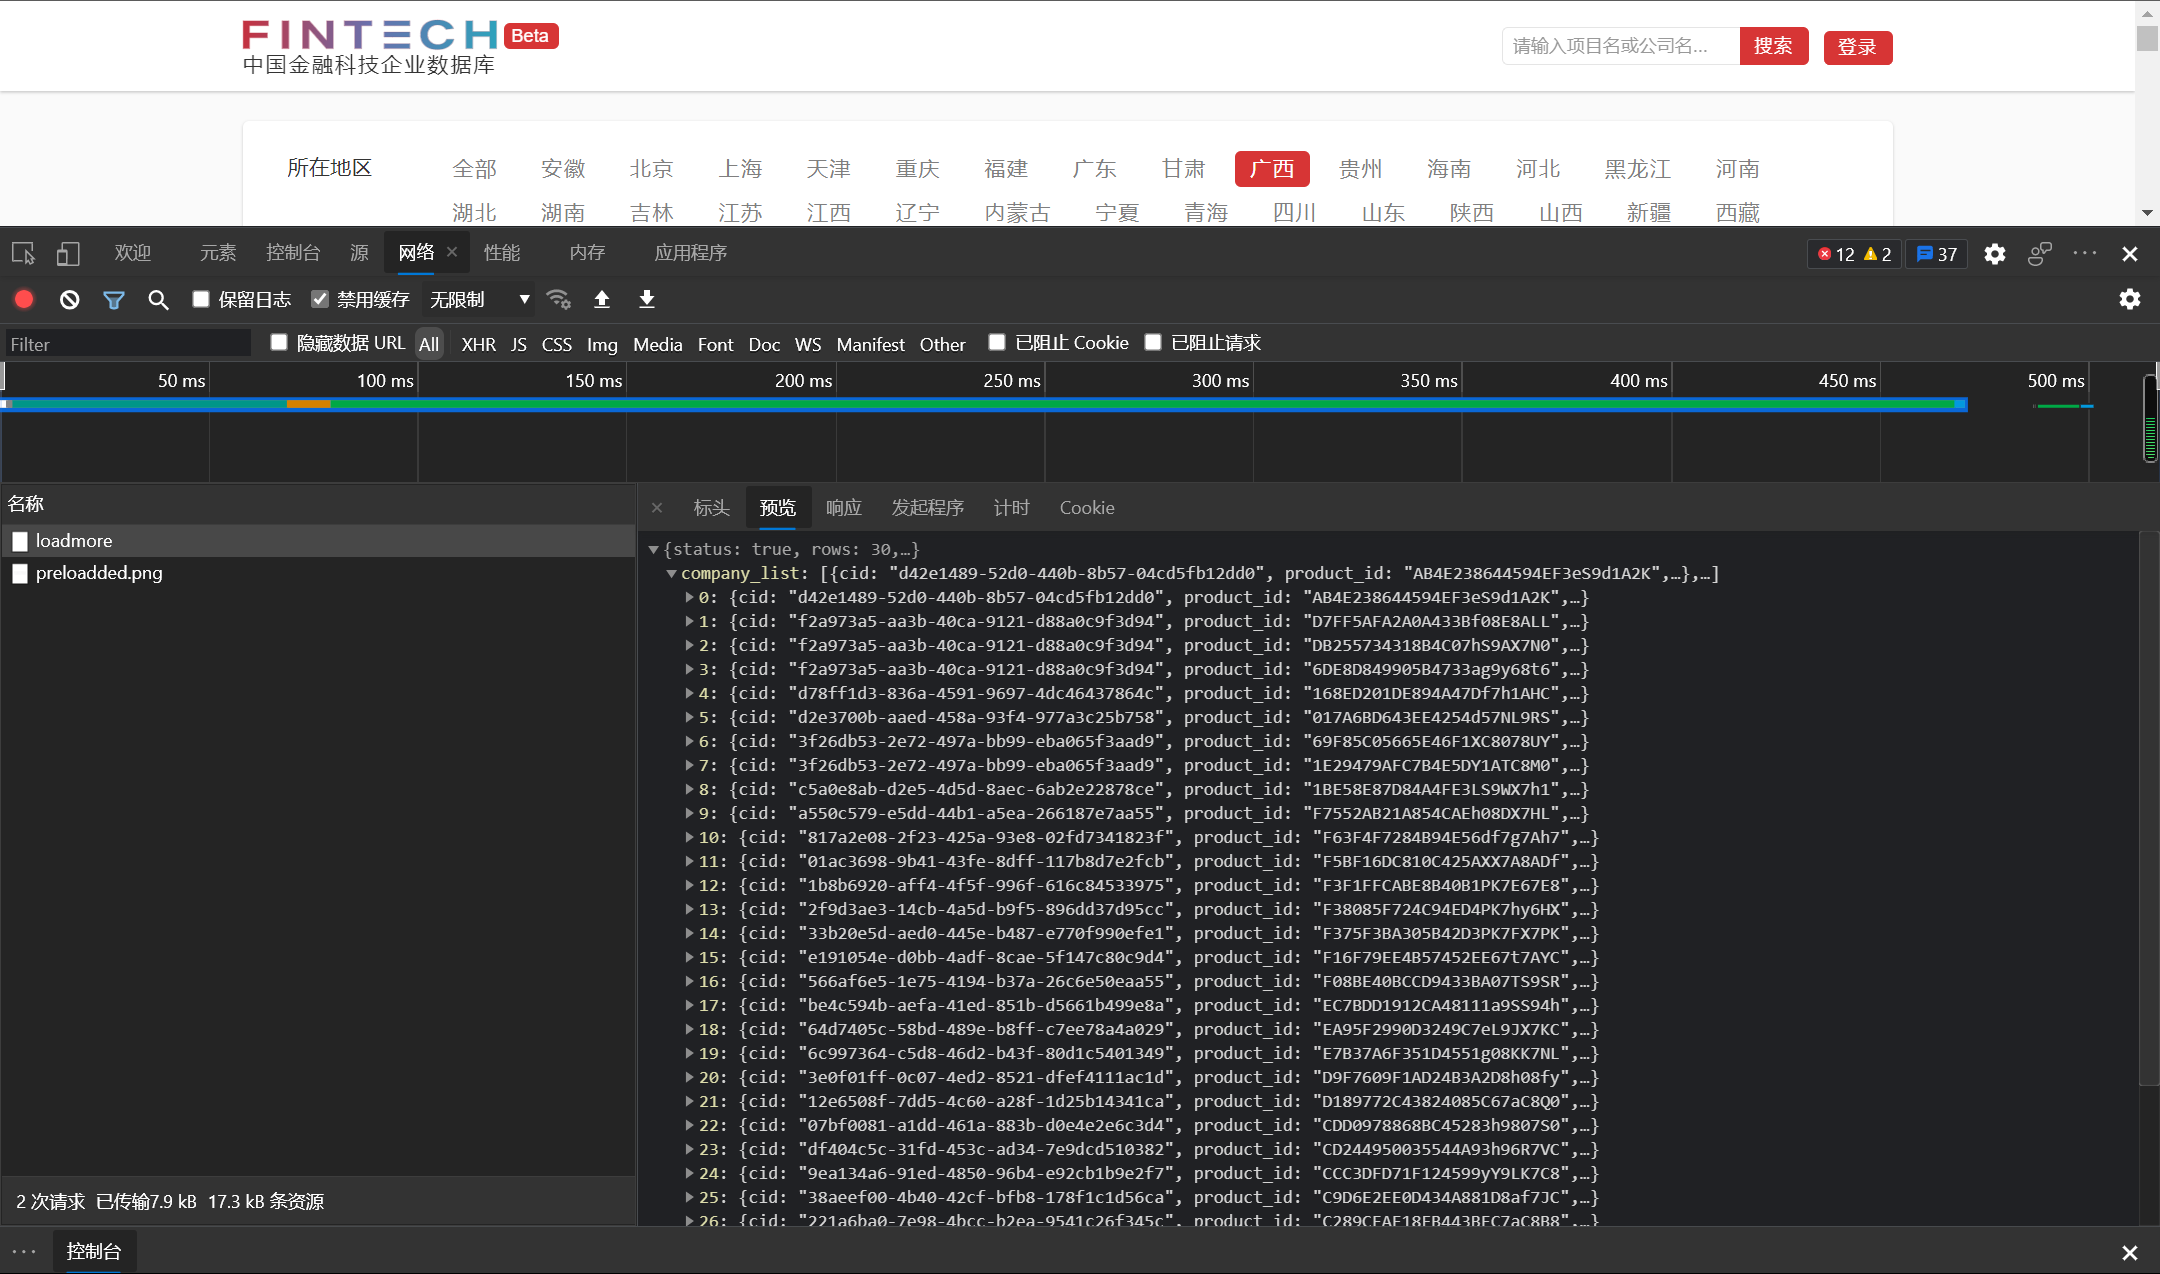Open network conditions wifi icon
Viewport: 2160px width, 1274px height.
[x=558, y=299]
